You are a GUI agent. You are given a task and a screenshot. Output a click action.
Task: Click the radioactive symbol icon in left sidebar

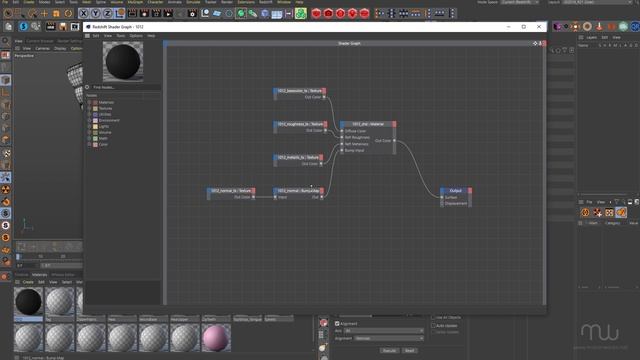tap(6, 189)
